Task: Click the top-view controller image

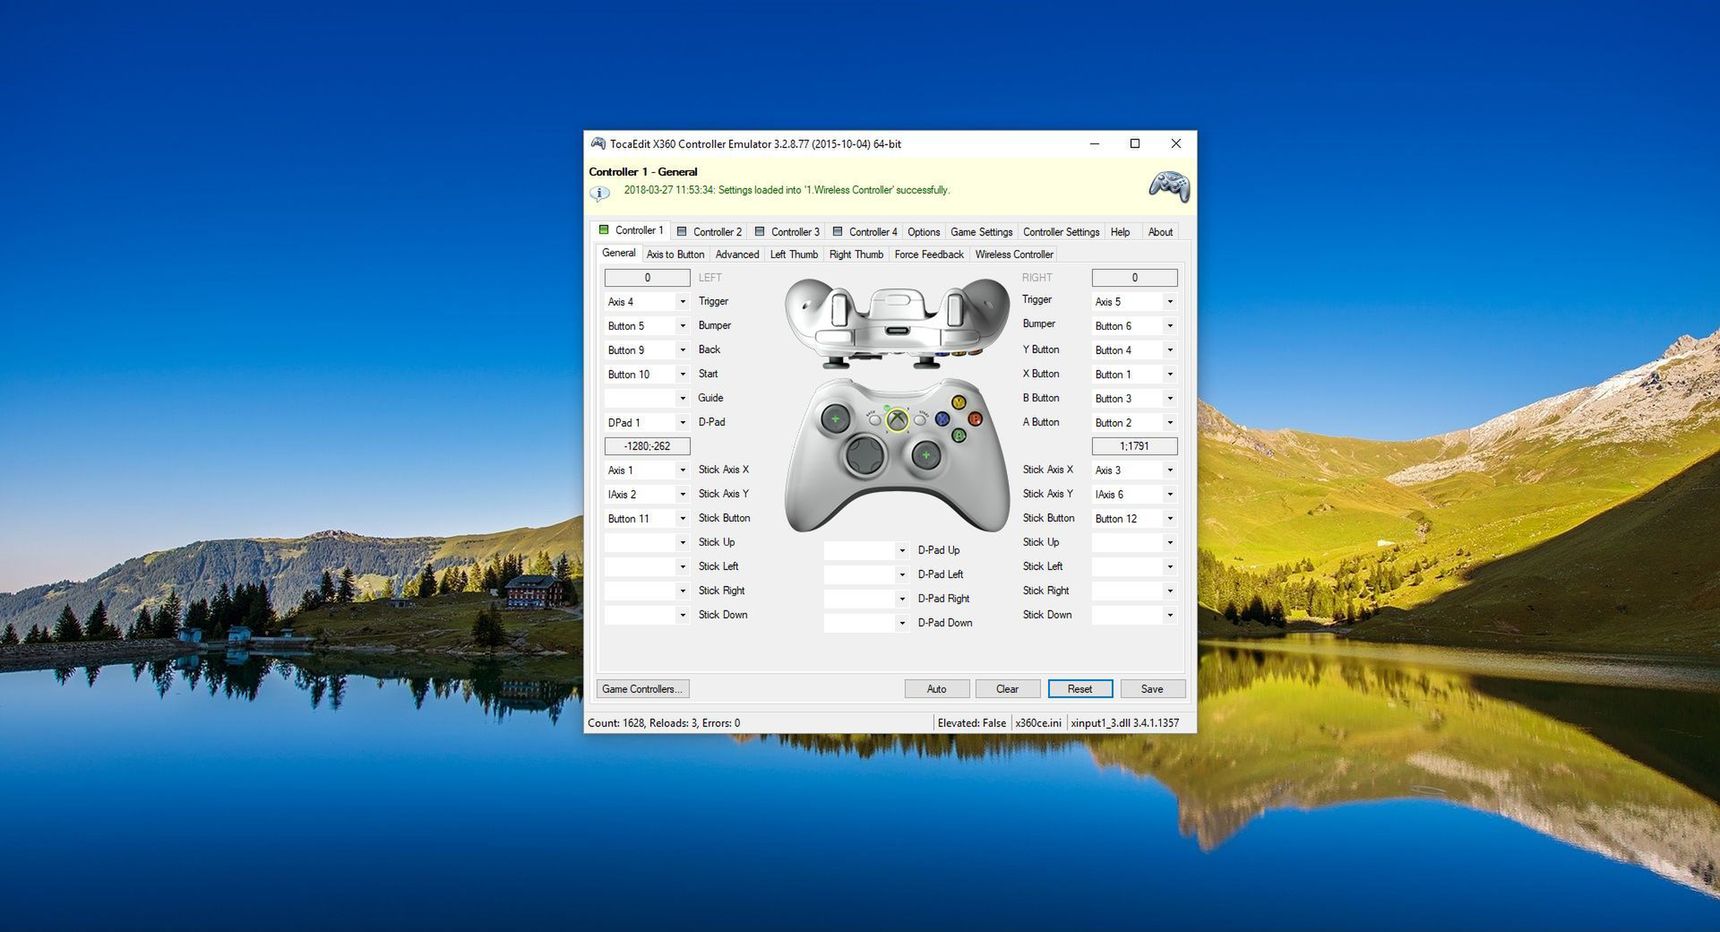Action: point(897,322)
